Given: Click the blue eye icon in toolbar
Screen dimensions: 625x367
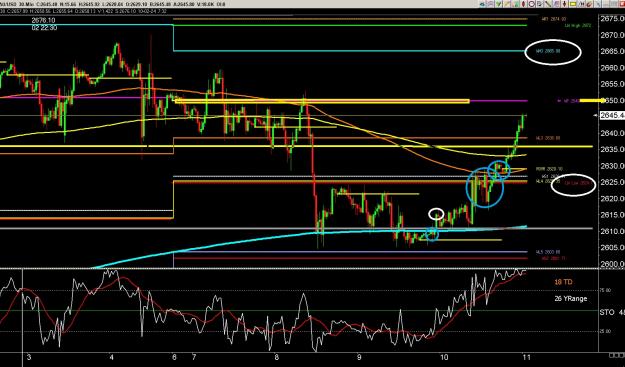Looking at the screenshot, I should pyautogui.click(x=482, y=4).
